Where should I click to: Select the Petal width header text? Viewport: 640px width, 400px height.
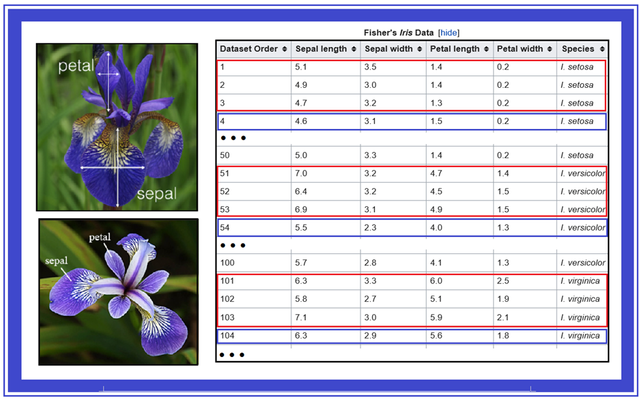point(520,49)
